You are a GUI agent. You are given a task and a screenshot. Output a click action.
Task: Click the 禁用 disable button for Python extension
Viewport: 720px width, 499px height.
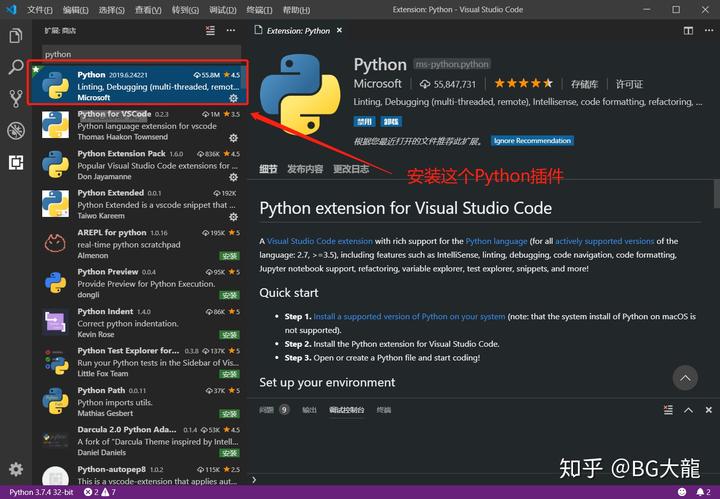tap(364, 122)
